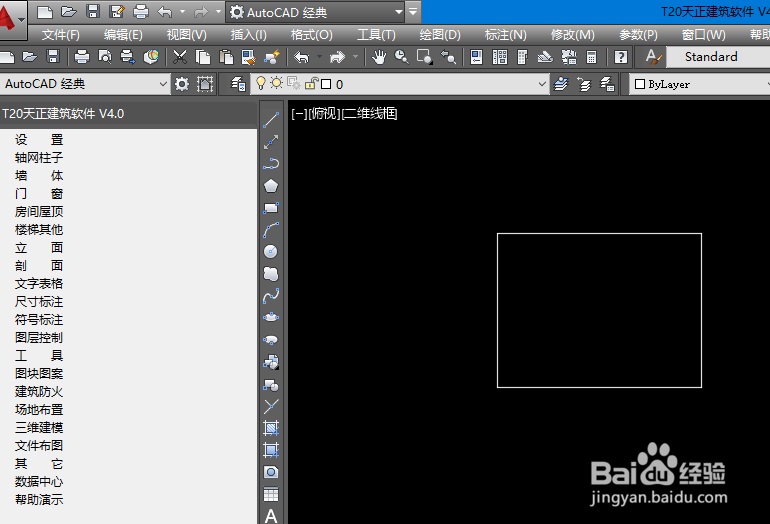Image resolution: width=770 pixels, height=524 pixels.
Task: Click the Save As icon in quick access
Action: [x=117, y=12]
